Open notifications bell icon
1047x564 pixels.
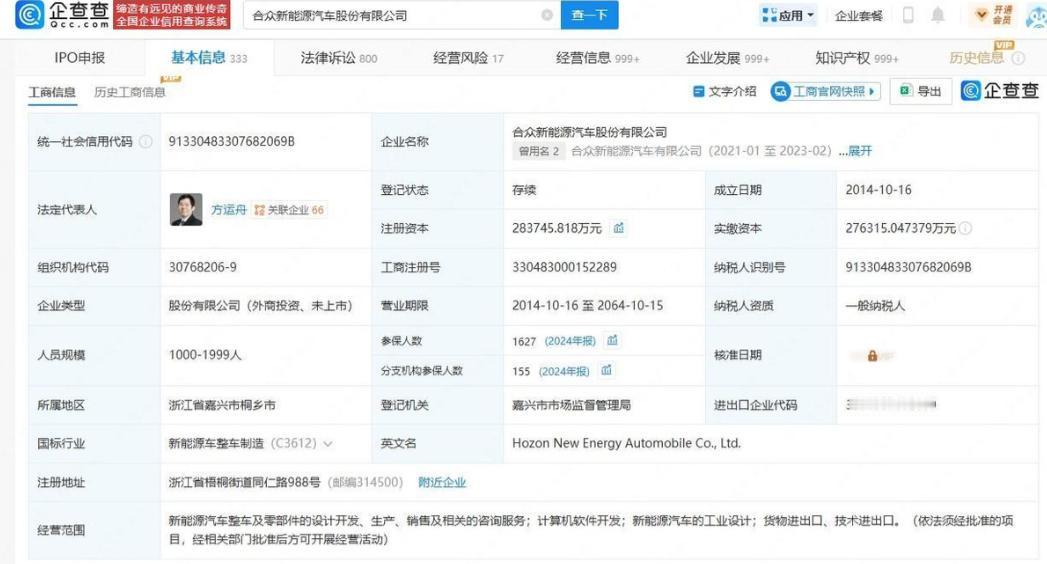click(938, 15)
